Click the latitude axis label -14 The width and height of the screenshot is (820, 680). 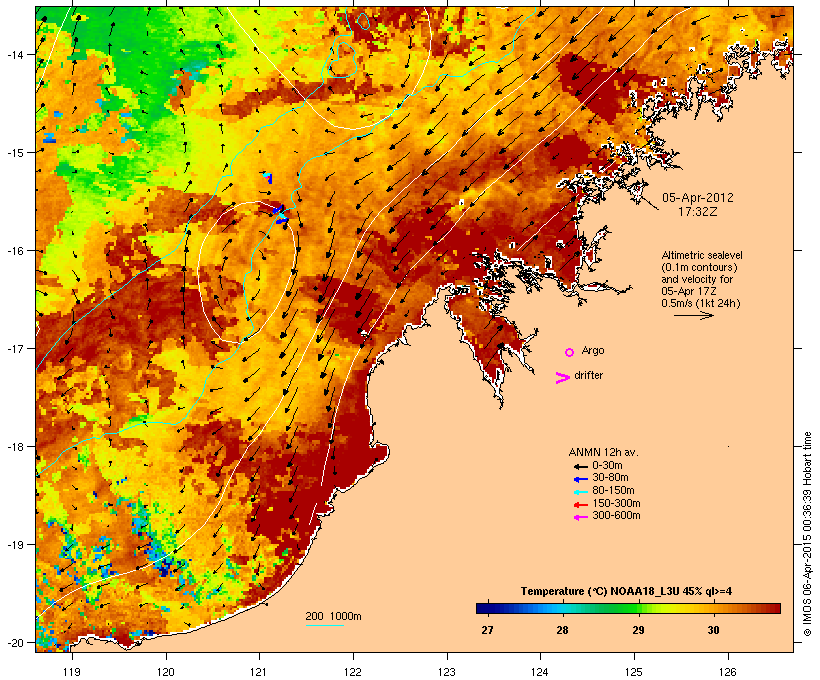pos(15,54)
